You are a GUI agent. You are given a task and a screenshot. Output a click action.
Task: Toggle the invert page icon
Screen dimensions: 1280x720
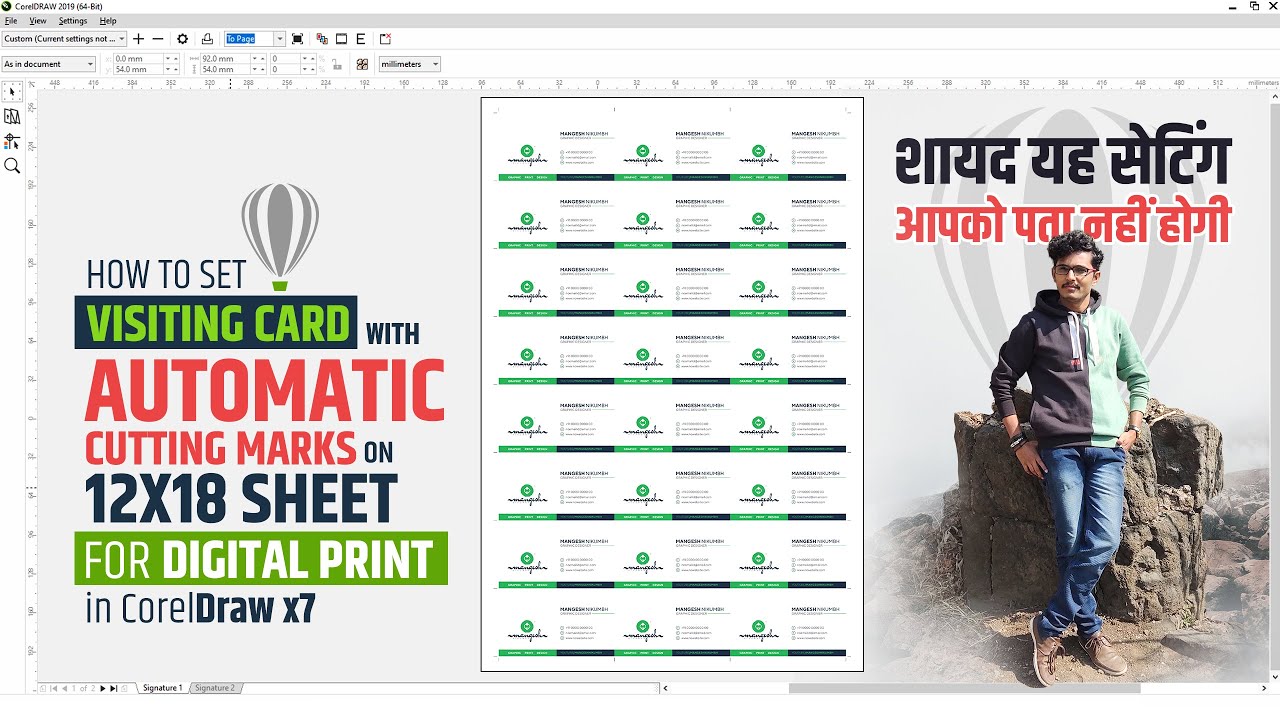(x=341, y=39)
